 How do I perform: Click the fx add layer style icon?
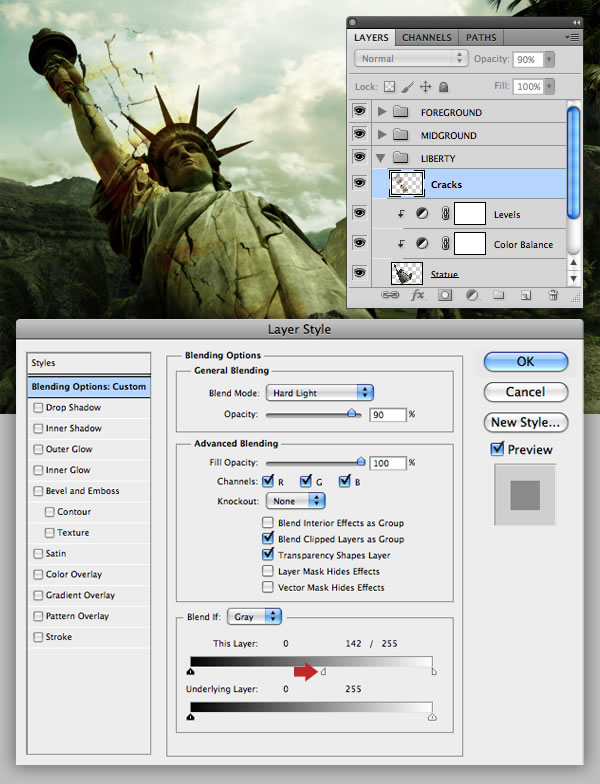click(x=418, y=295)
